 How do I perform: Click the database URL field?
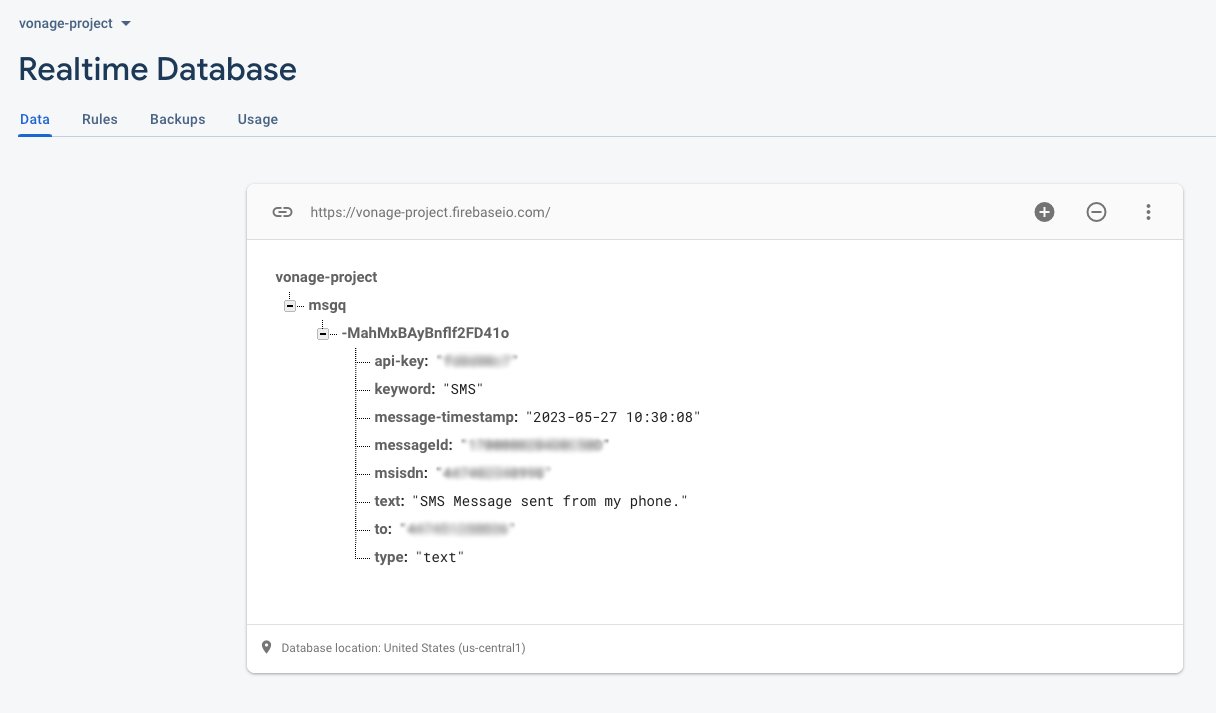(430, 212)
